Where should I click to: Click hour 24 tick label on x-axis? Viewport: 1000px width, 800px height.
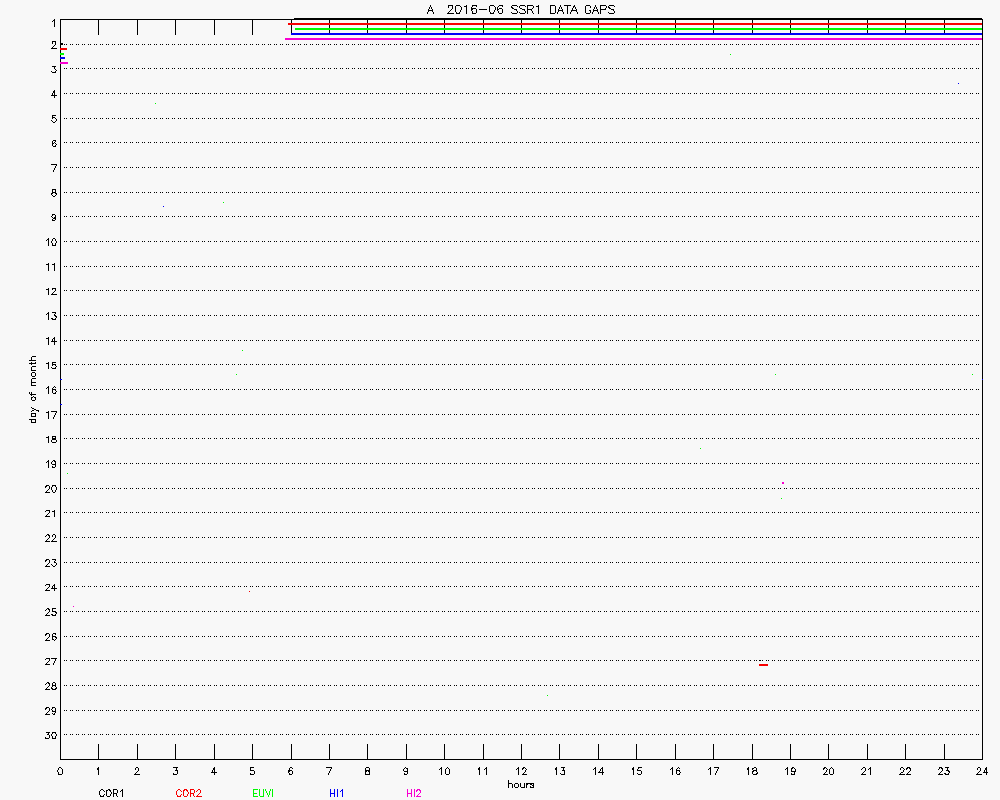pos(982,771)
